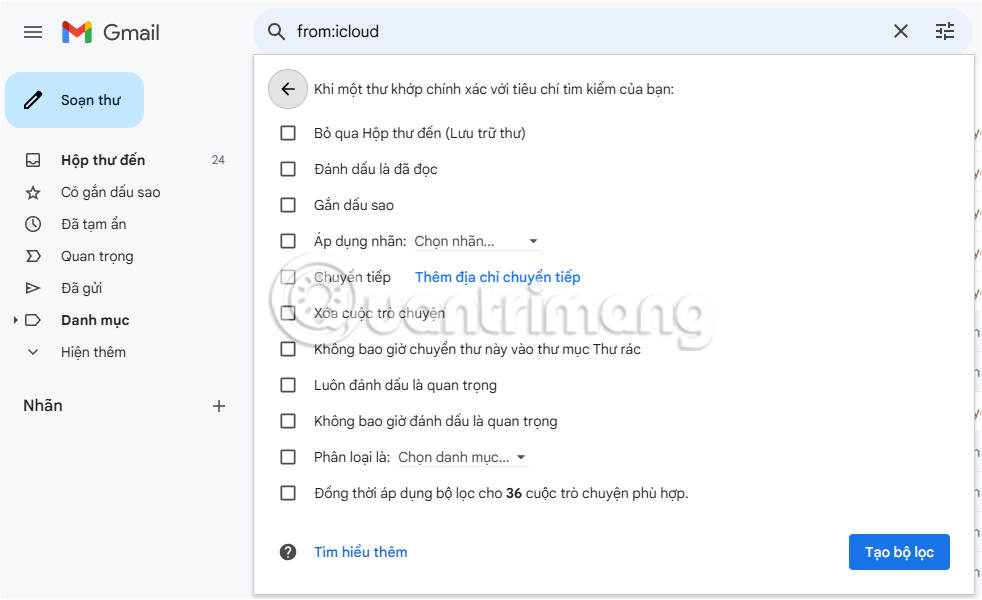This screenshot has width=982, height=600.
Task: Clear the search query with the X icon
Action: pyautogui.click(x=900, y=31)
